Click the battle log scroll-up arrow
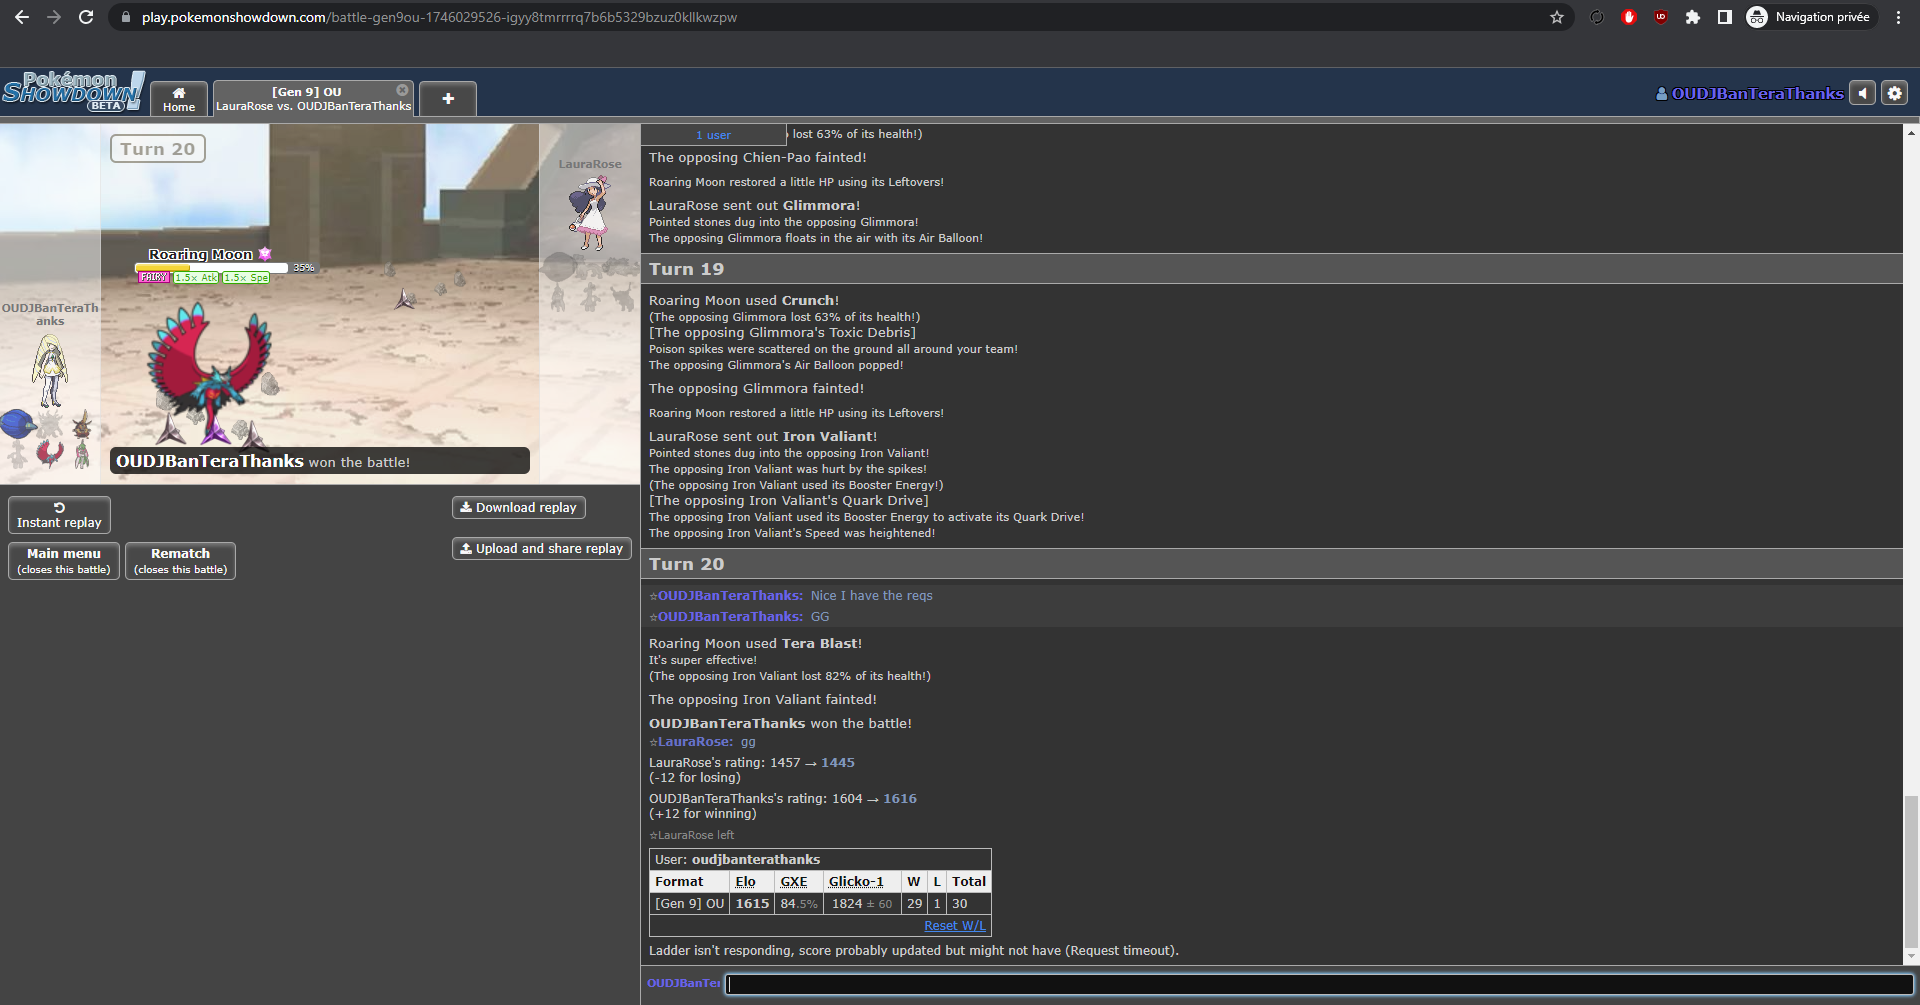 coord(1911,132)
